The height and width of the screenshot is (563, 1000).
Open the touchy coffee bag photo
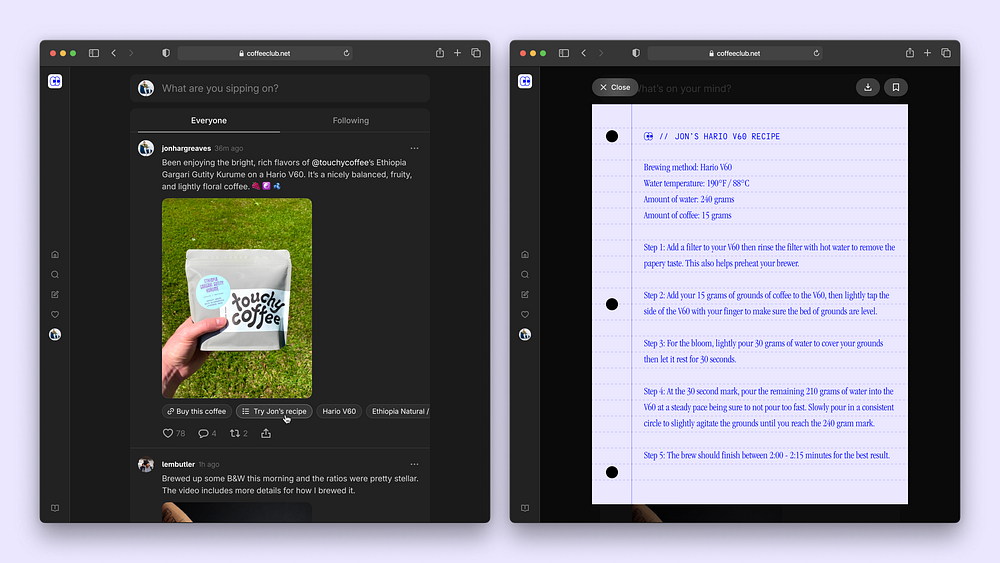(x=237, y=298)
